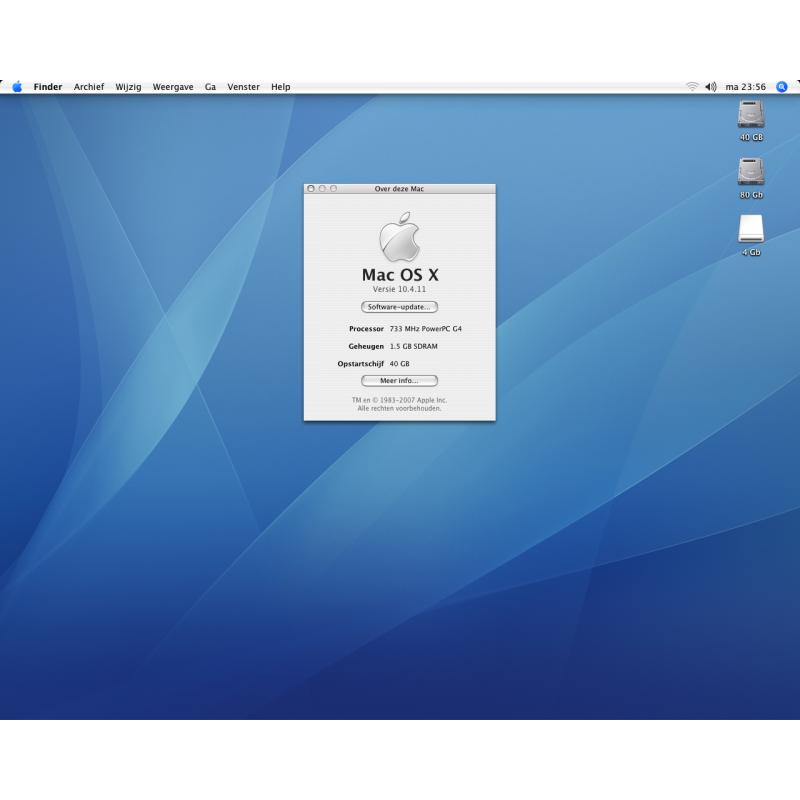The image size is (800, 800).
Task: Open the AirPort wireless status icon
Action: [692, 87]
